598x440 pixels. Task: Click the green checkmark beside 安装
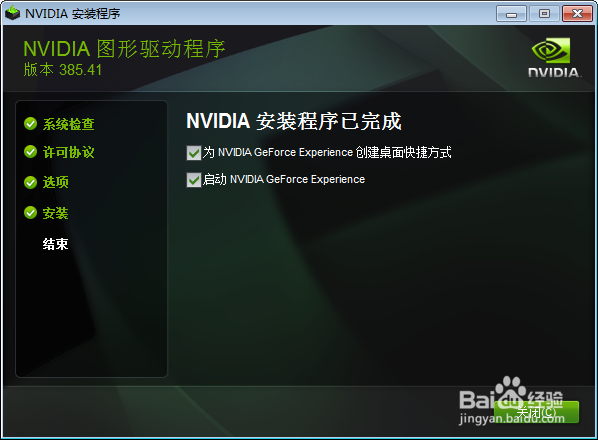(x=31, y=213)
